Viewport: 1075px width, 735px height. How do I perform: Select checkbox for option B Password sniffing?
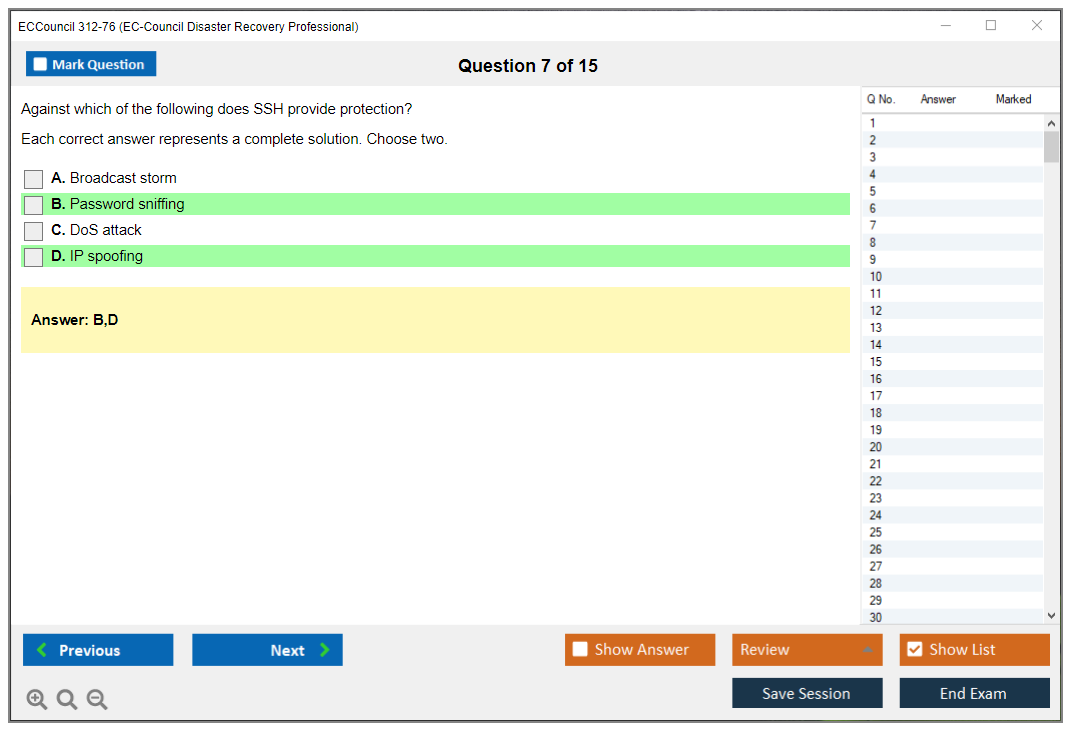34,205
